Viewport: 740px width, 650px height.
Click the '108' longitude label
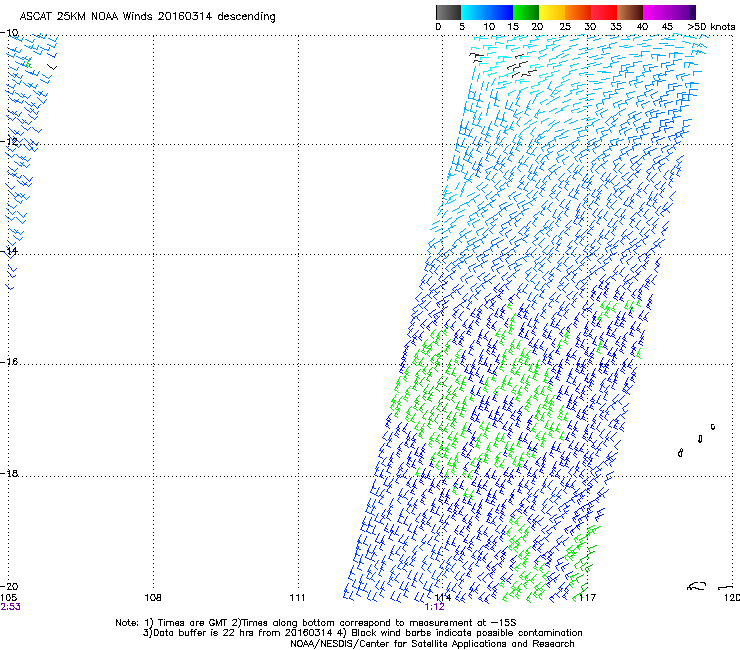[x=153, y=598]
